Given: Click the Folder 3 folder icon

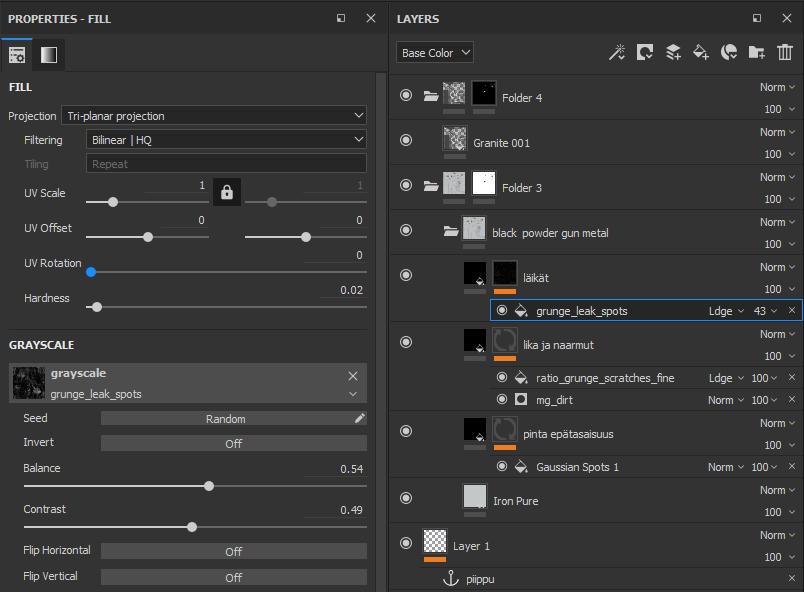Looking at the screenshot, I should click(431, 186).
